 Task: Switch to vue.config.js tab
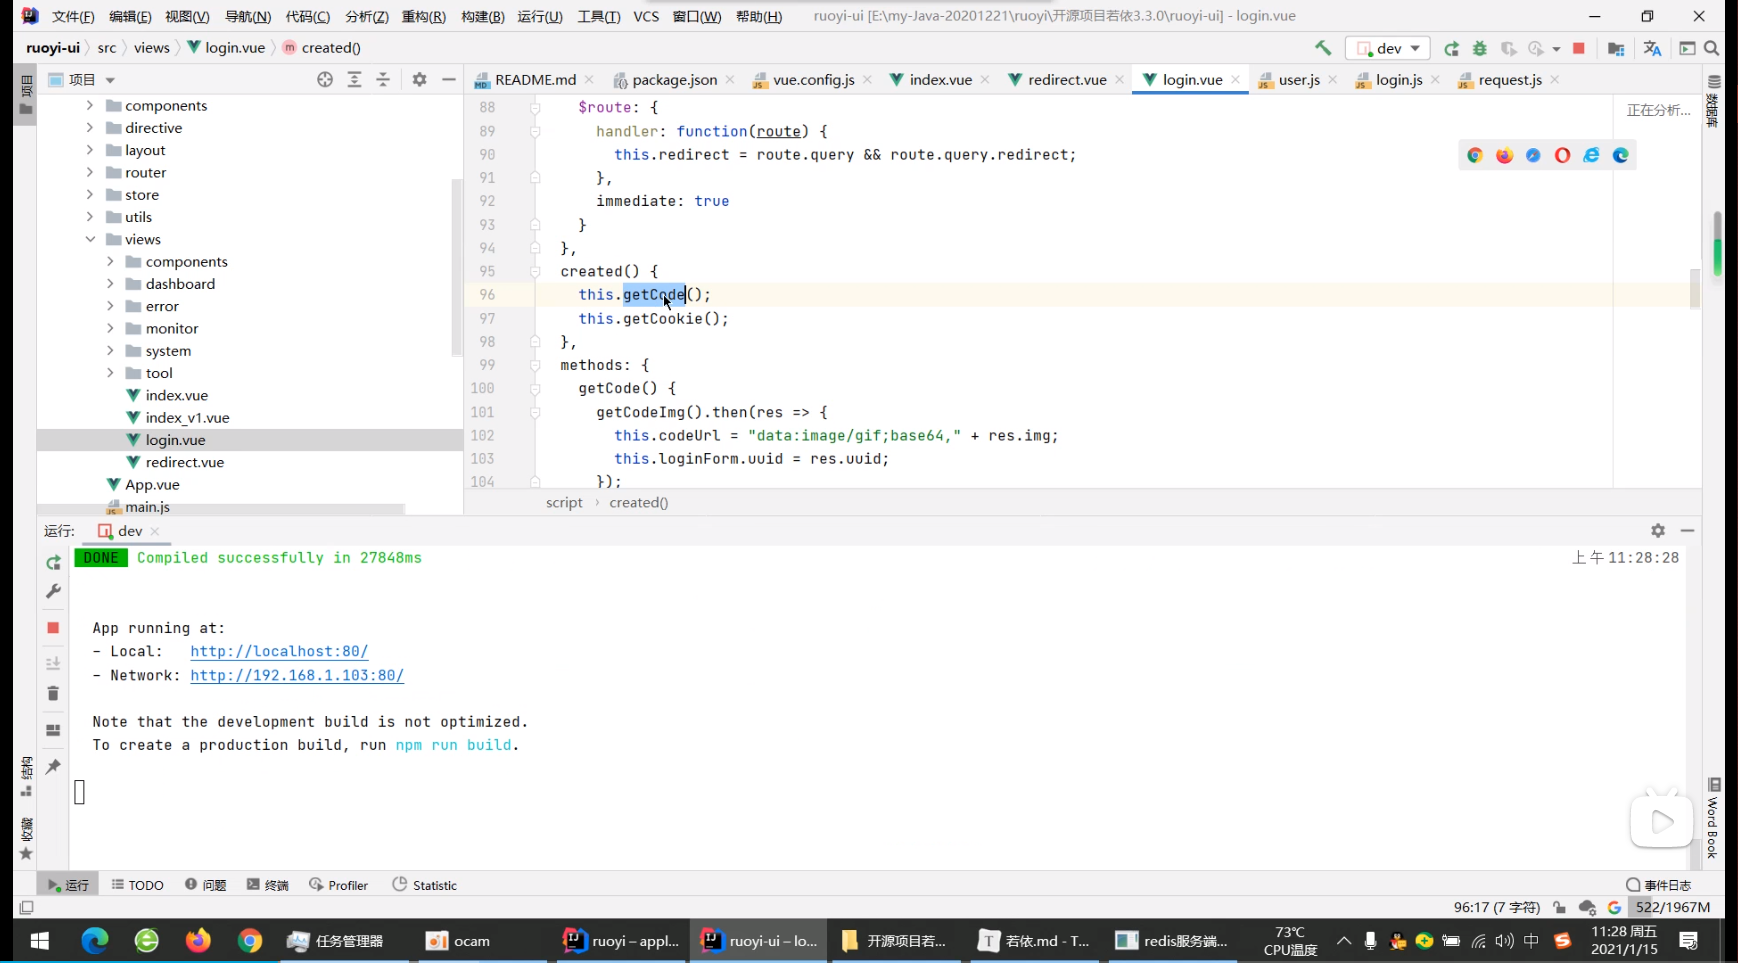tap(813, 80)
